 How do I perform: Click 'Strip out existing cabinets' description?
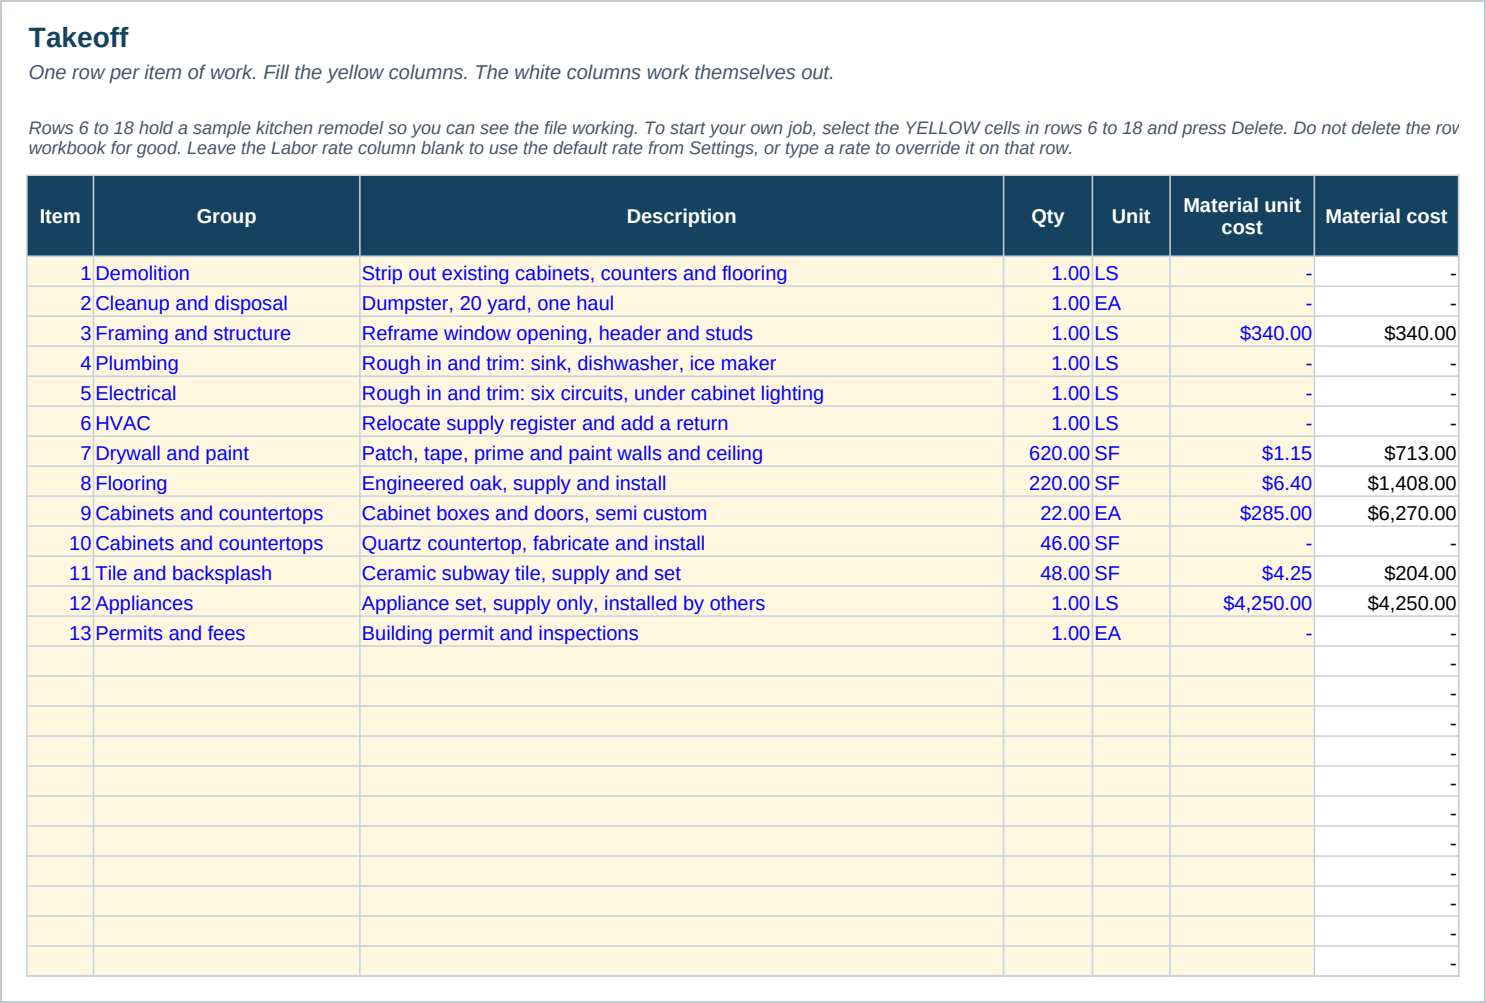pyautogui.click(x=681, y=273)
